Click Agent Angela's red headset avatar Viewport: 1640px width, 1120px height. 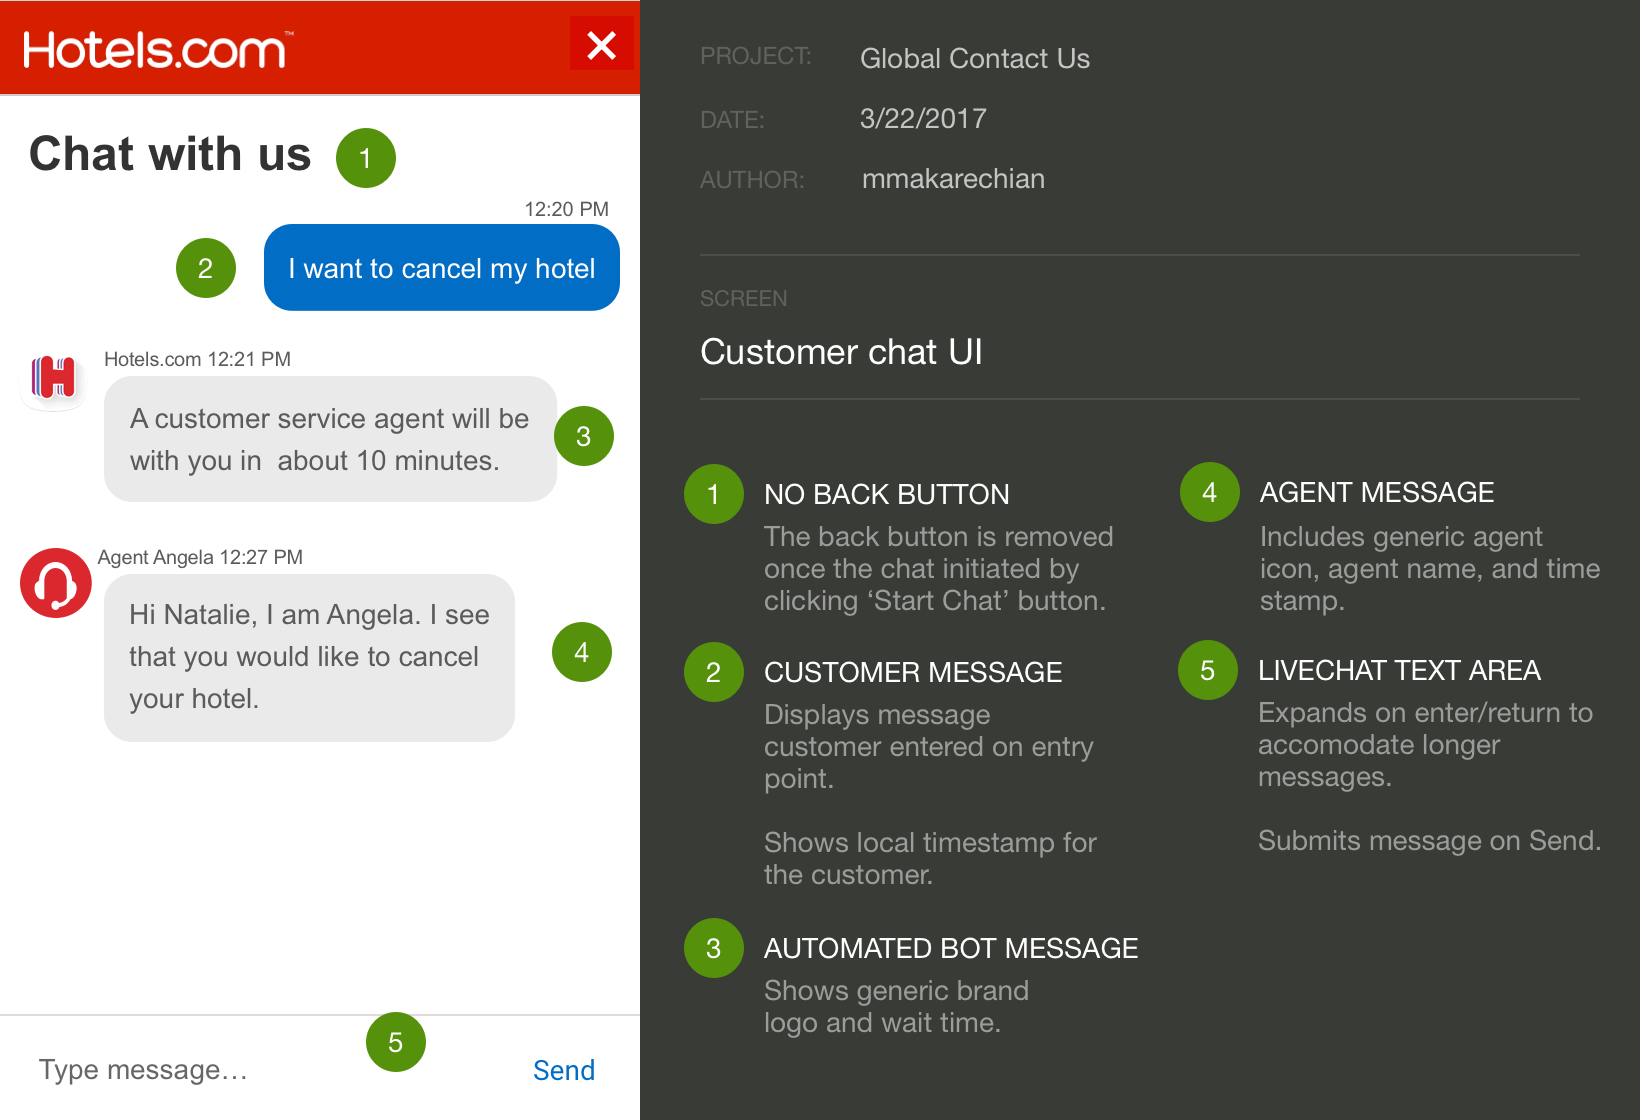tap(56, 583)
